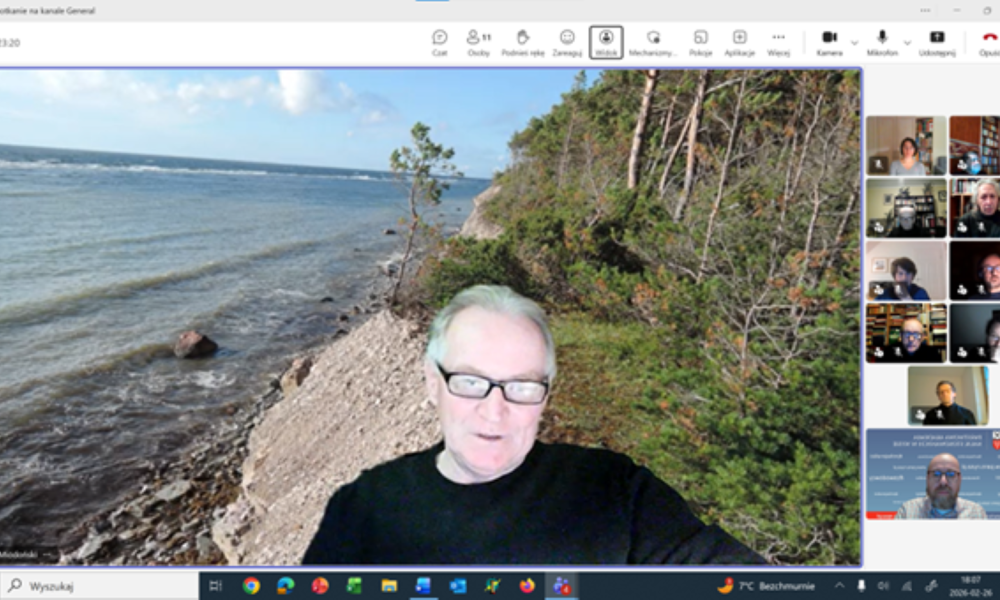Expand the Kamera options arrow
Screen dimensions: 1000x600
point(854,43)
